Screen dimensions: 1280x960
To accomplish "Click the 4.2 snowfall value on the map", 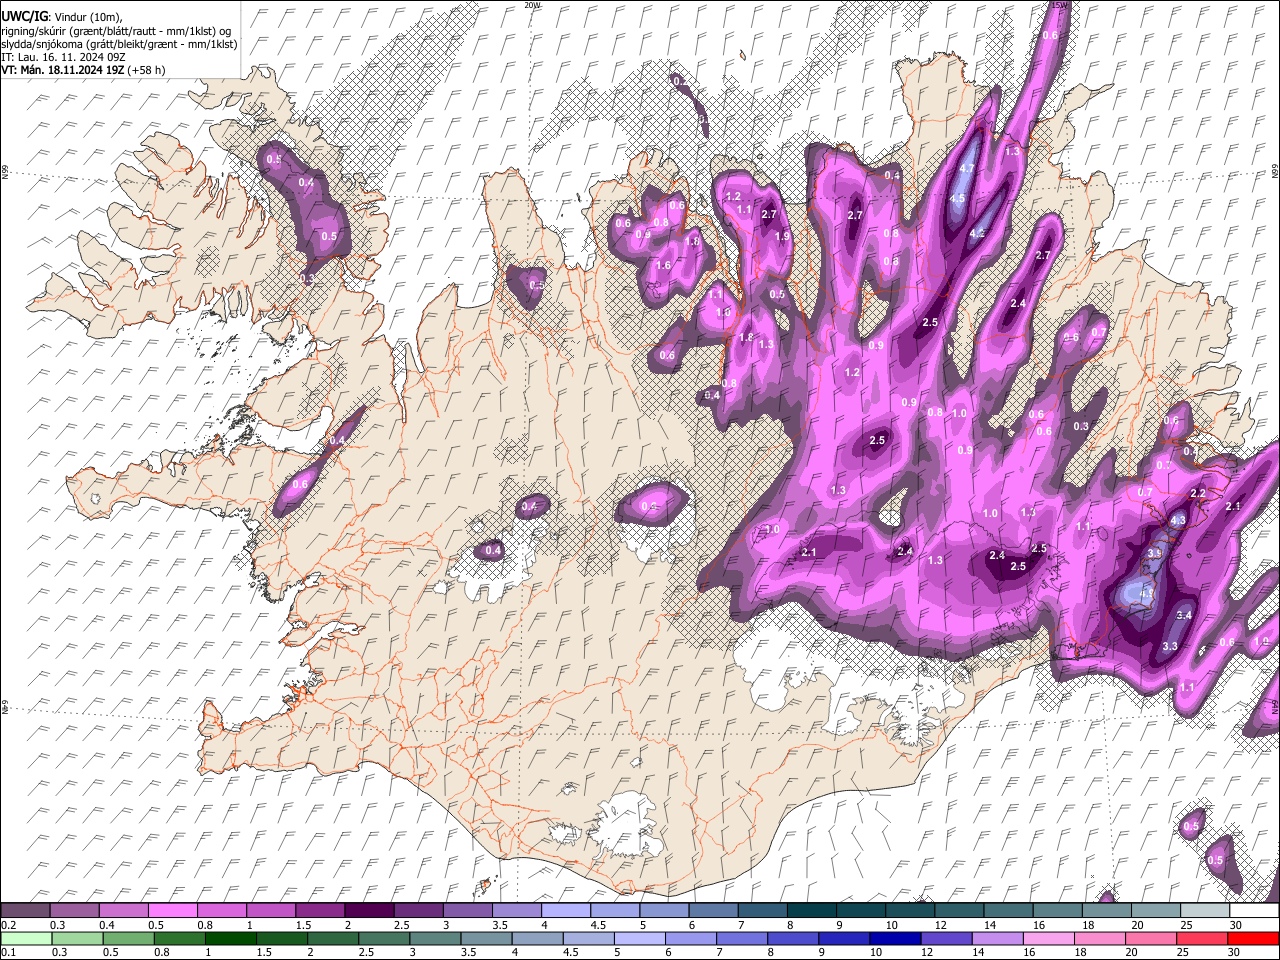I will 977,233.
